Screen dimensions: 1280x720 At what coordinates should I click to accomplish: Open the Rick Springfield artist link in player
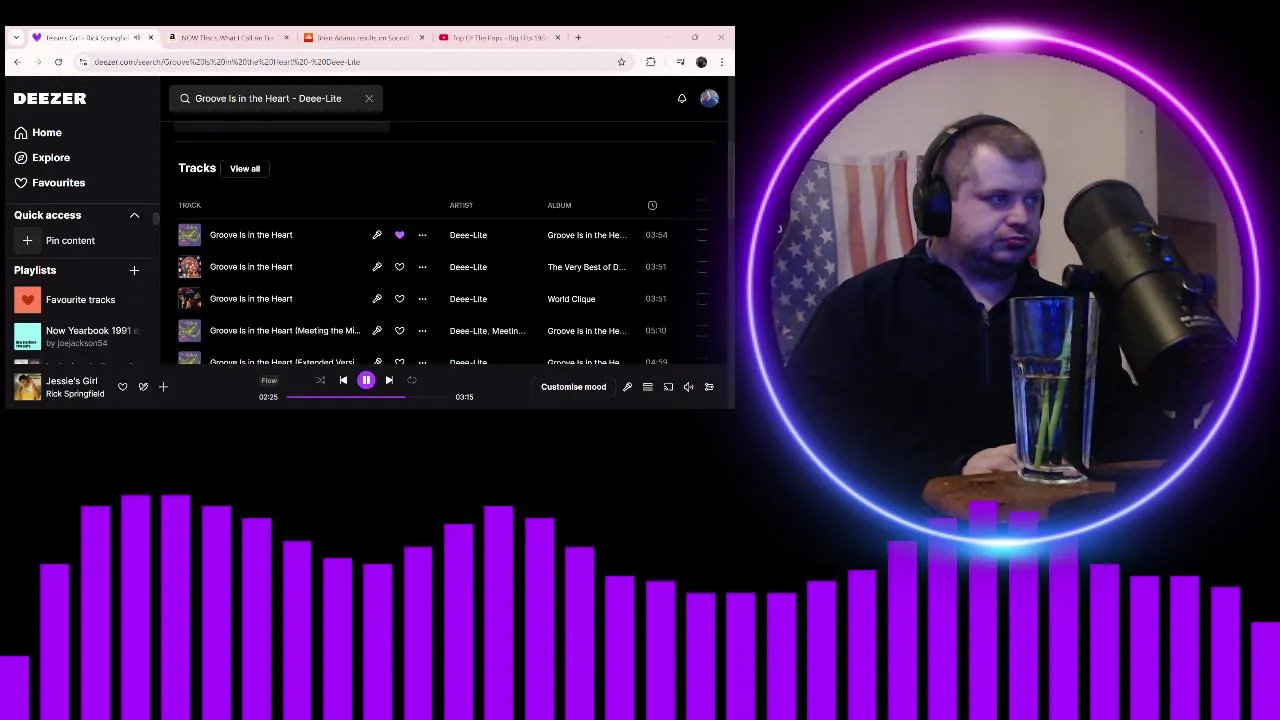75,394
